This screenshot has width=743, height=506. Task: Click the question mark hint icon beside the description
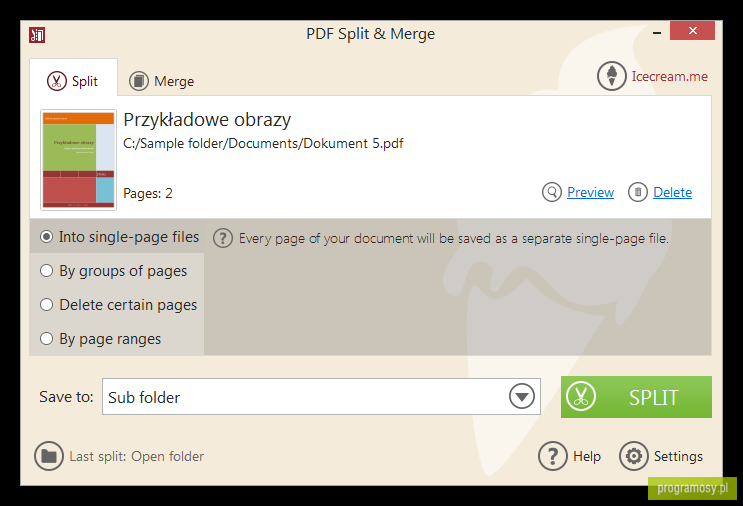tap(223, 238)
